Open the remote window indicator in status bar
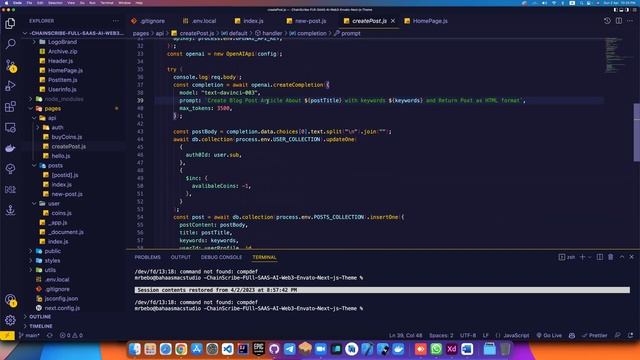The image size is (640, 360). [x=7, y=336]
